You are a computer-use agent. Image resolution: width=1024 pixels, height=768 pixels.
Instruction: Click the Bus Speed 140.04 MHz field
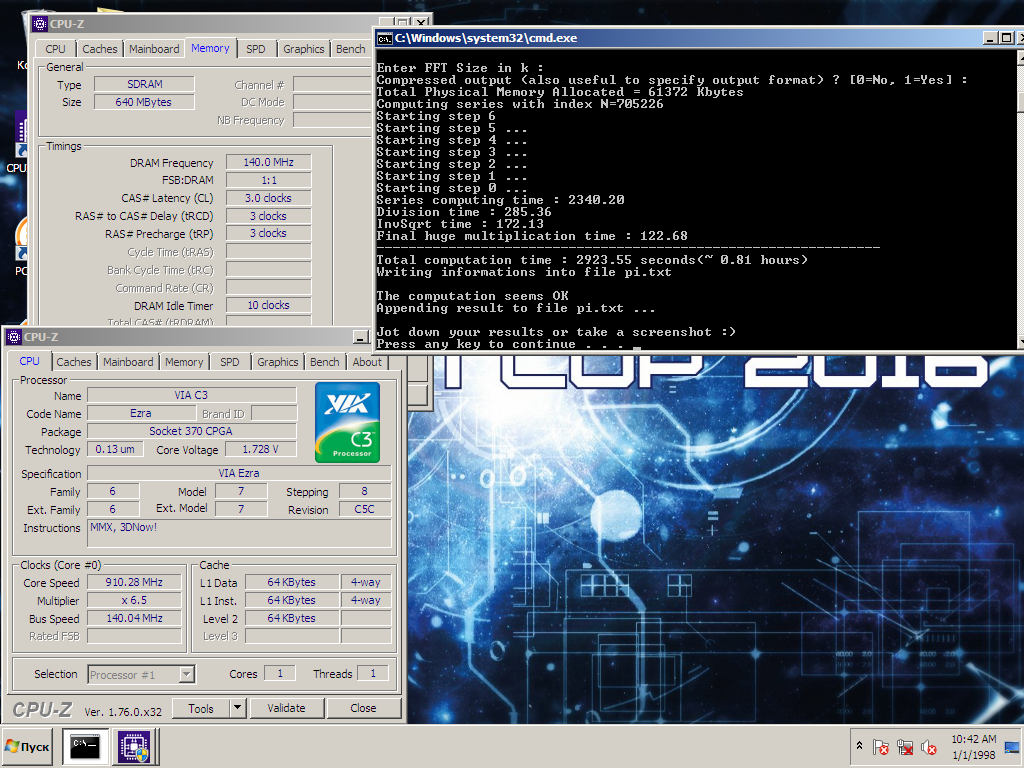click(134, 618)
